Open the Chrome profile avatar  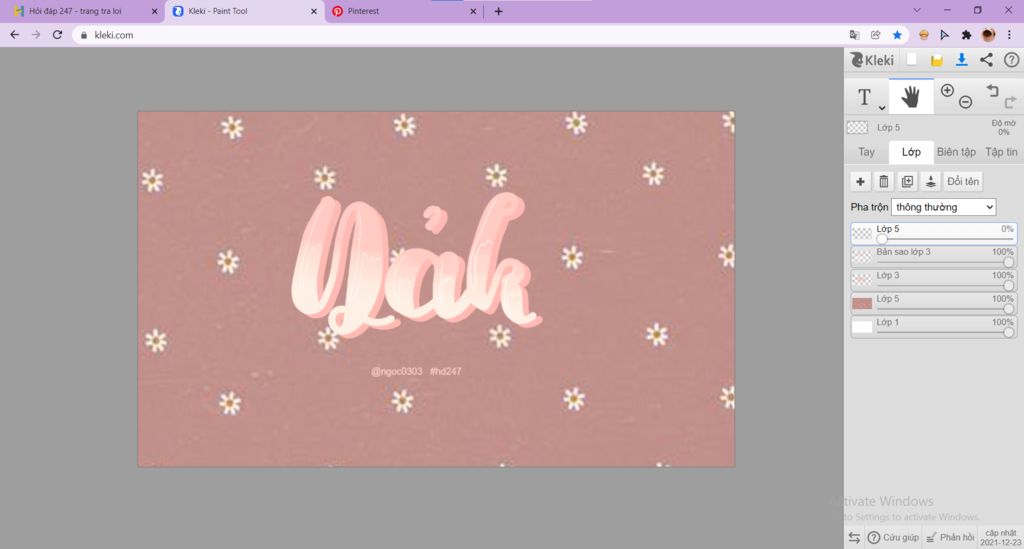coord(988,35)
